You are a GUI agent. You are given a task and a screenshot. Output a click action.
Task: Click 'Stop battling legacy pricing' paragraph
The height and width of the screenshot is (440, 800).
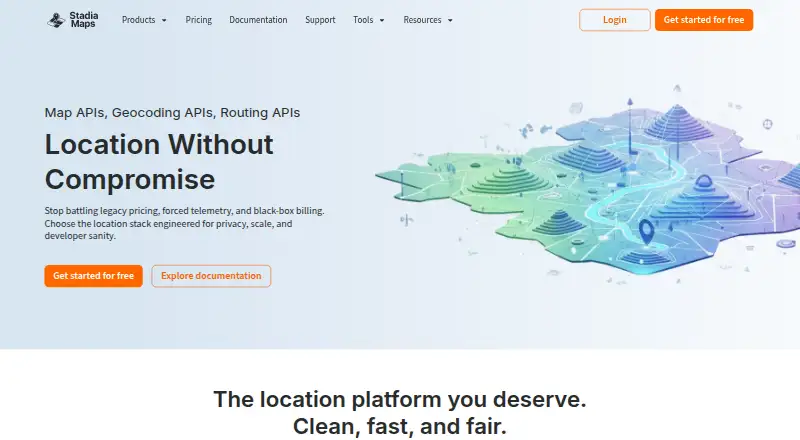[x=185, y=223]
